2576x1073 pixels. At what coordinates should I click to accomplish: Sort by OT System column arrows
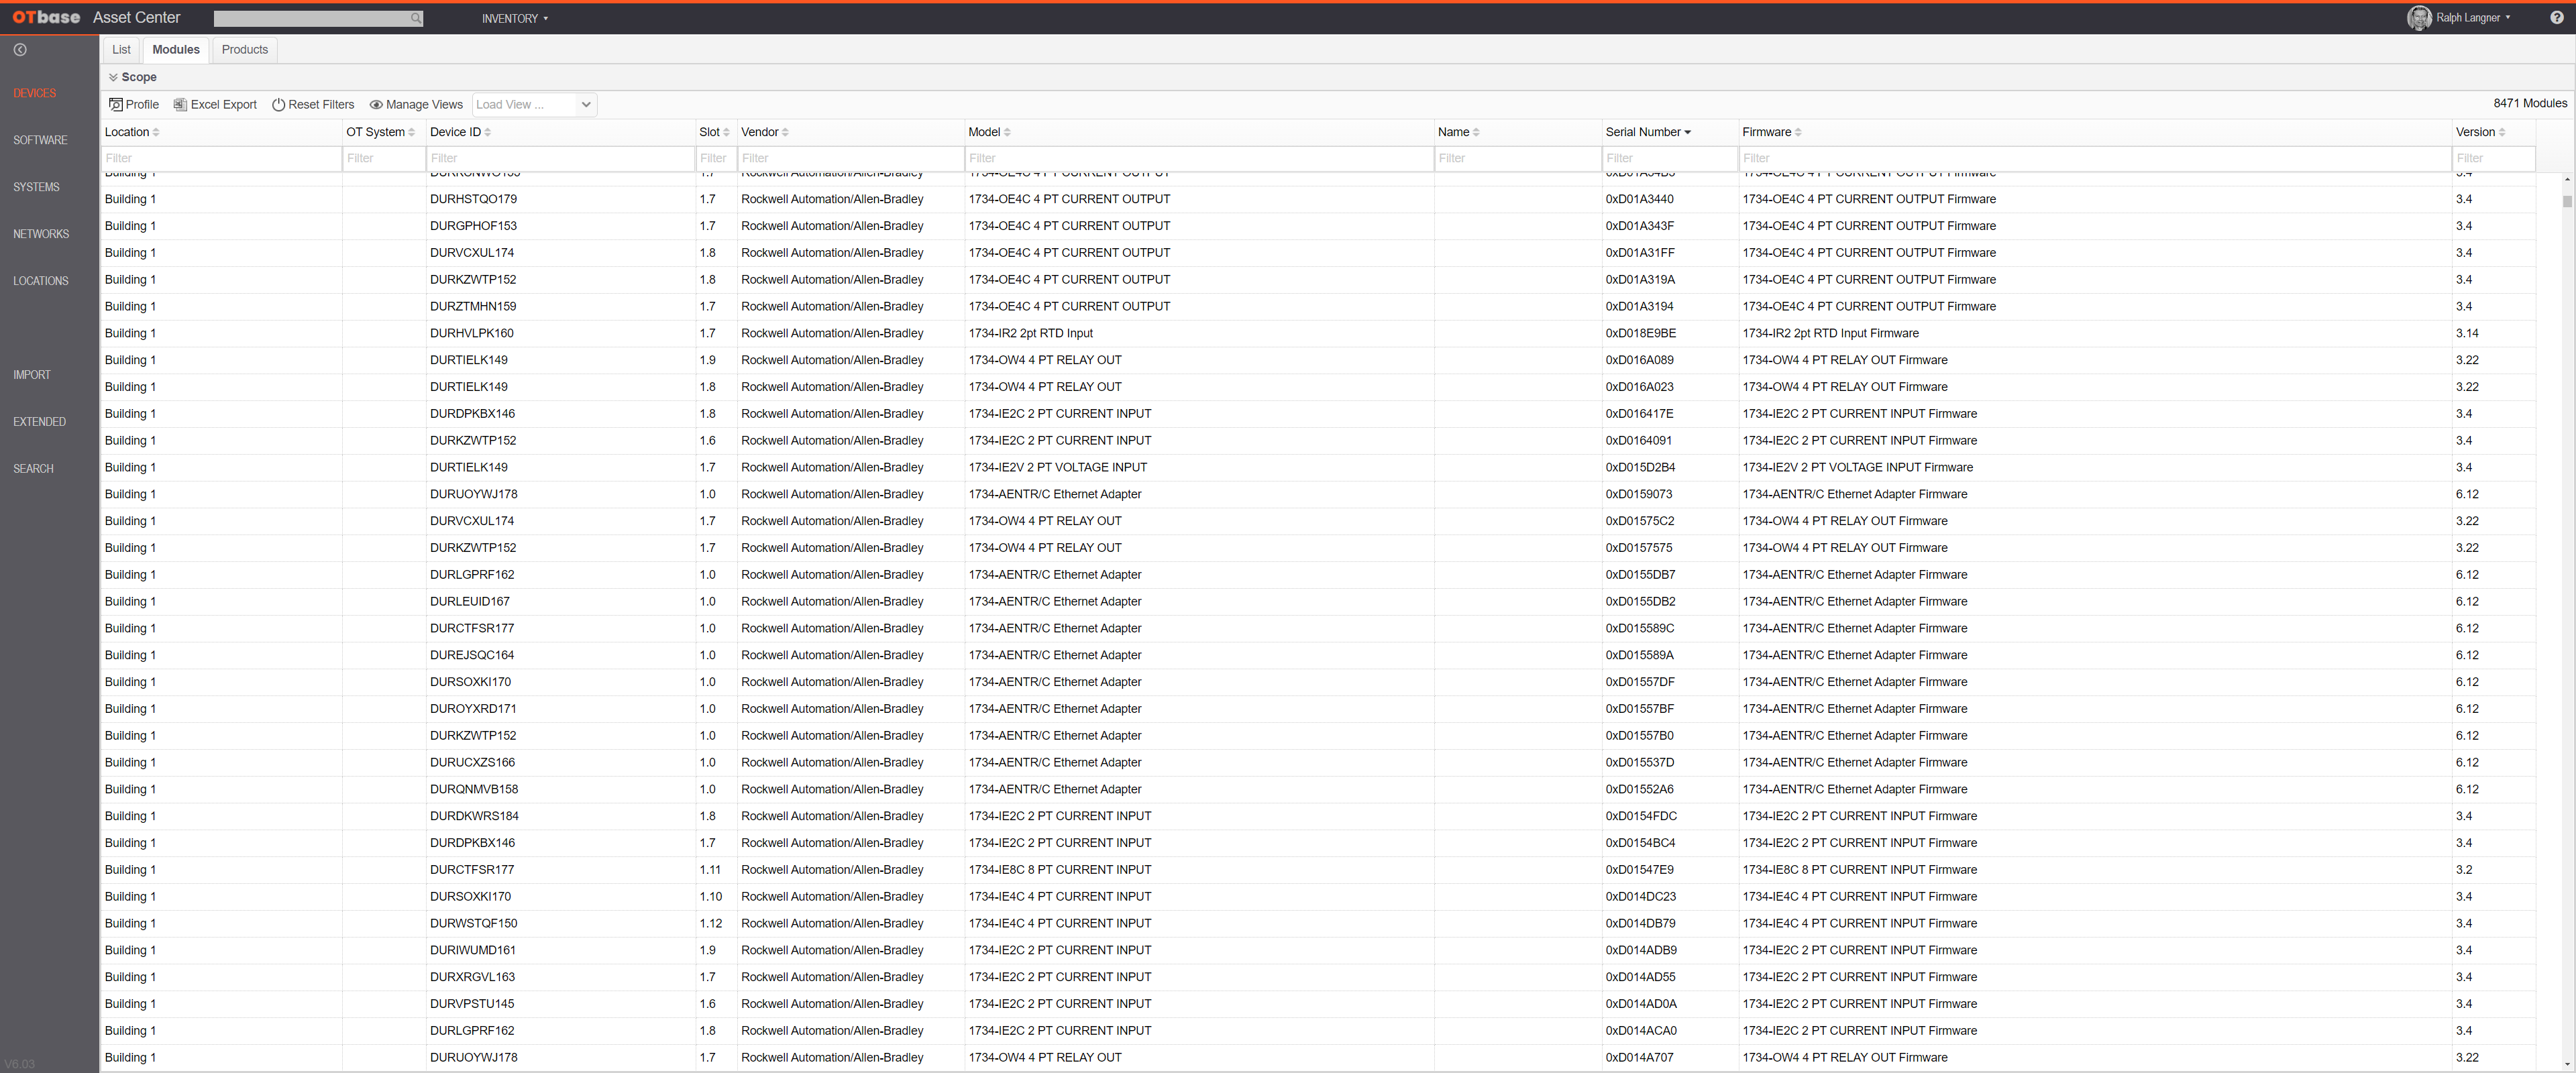click(411, 132)
